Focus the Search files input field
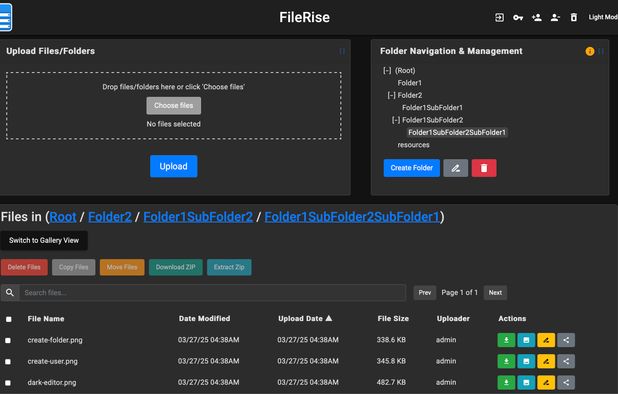This screenshot has width=618, height=394. [x=213, y=293]
